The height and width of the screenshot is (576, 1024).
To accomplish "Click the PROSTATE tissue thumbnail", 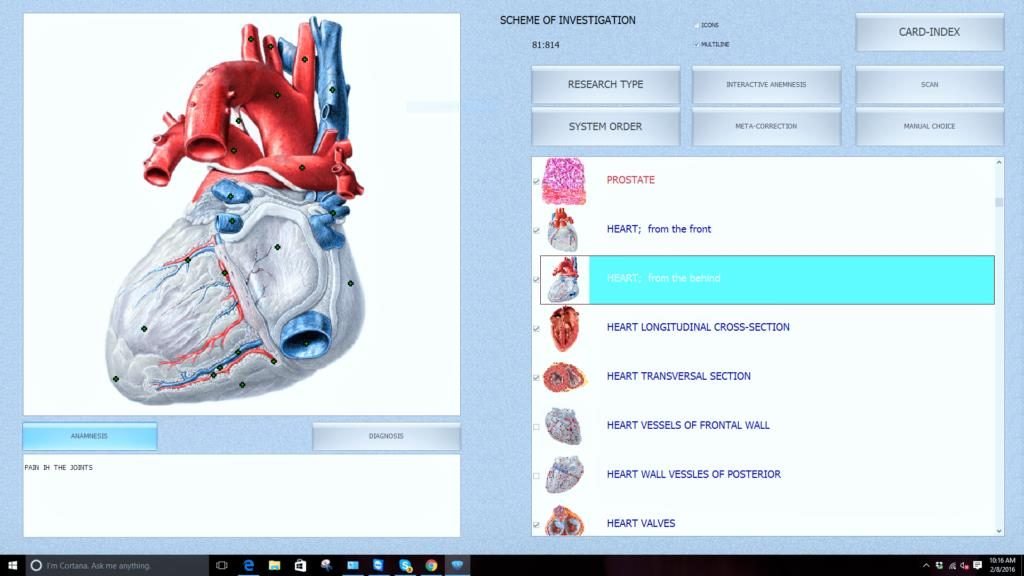I will tap(563, 181).
